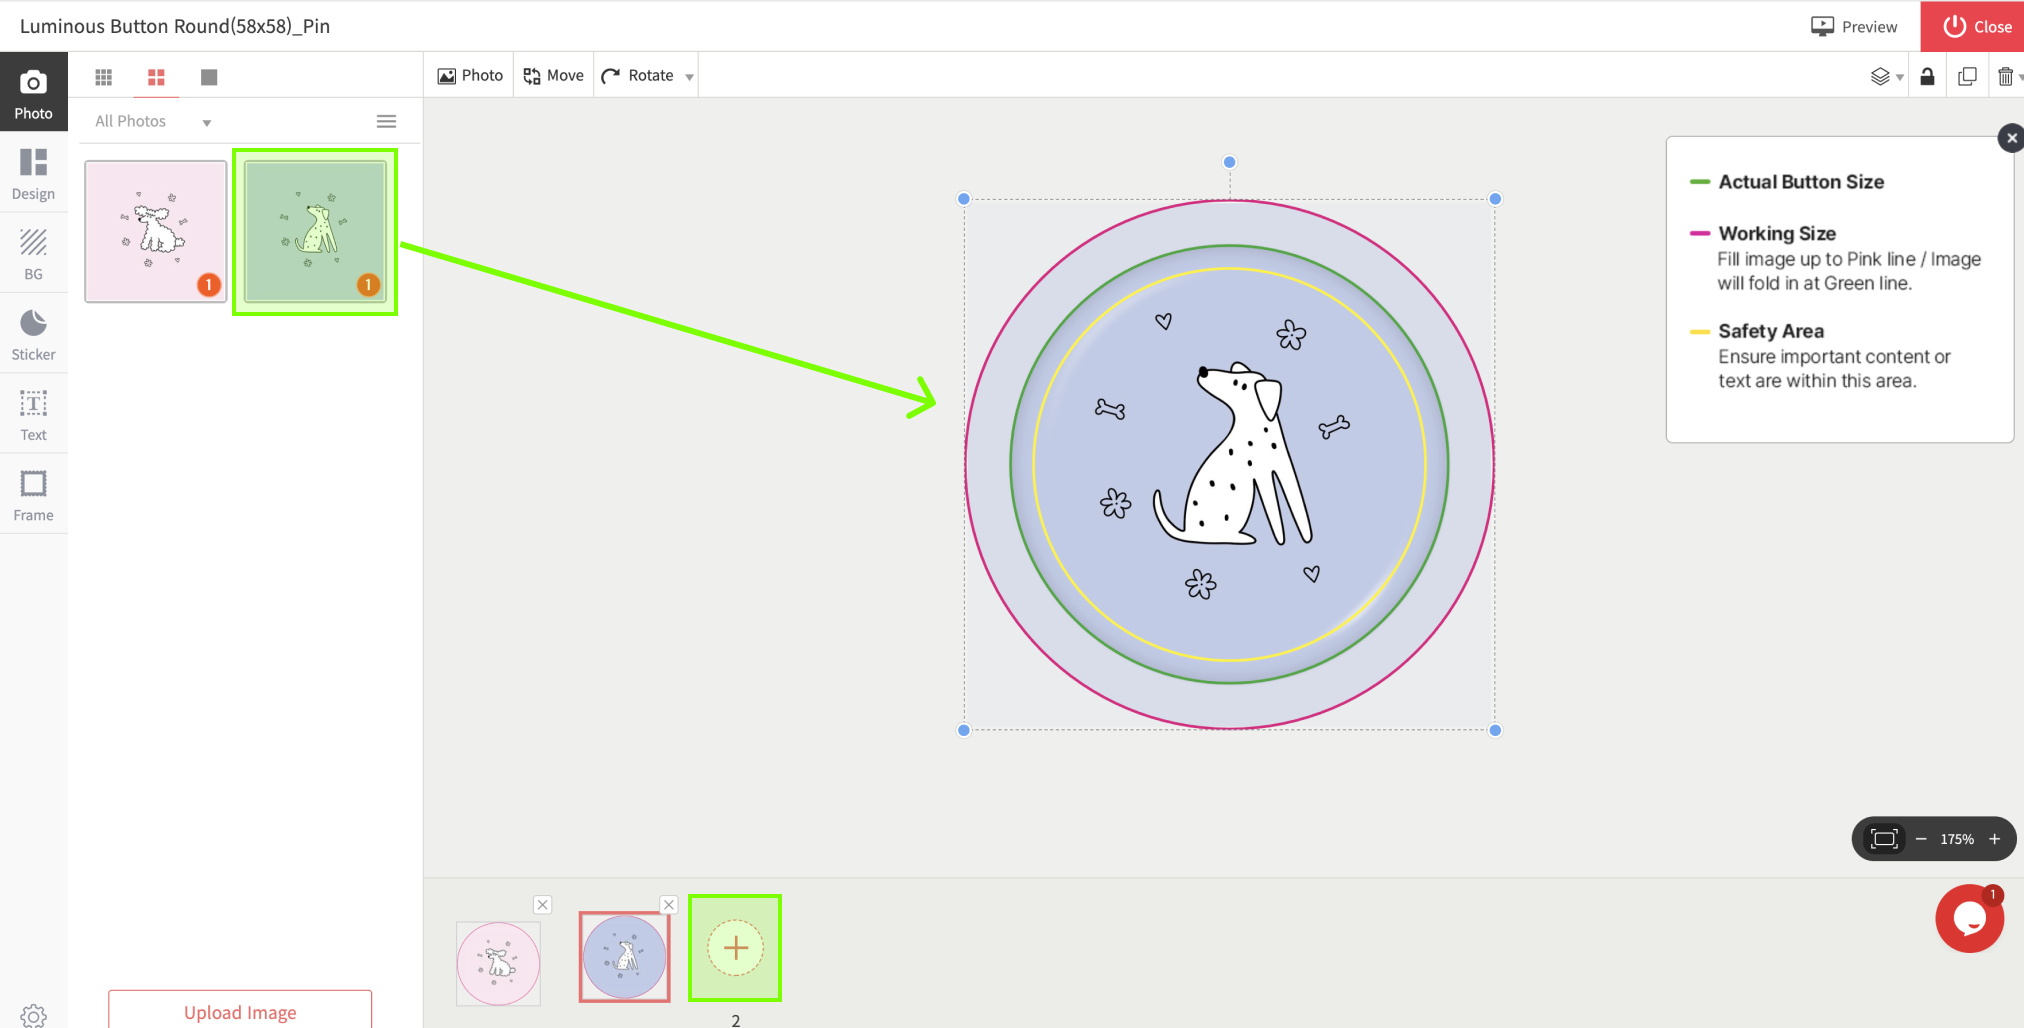This screenshot has height=1028, width=2024.
Task: Toggle the lock on the selected image
Action: 1927,77
